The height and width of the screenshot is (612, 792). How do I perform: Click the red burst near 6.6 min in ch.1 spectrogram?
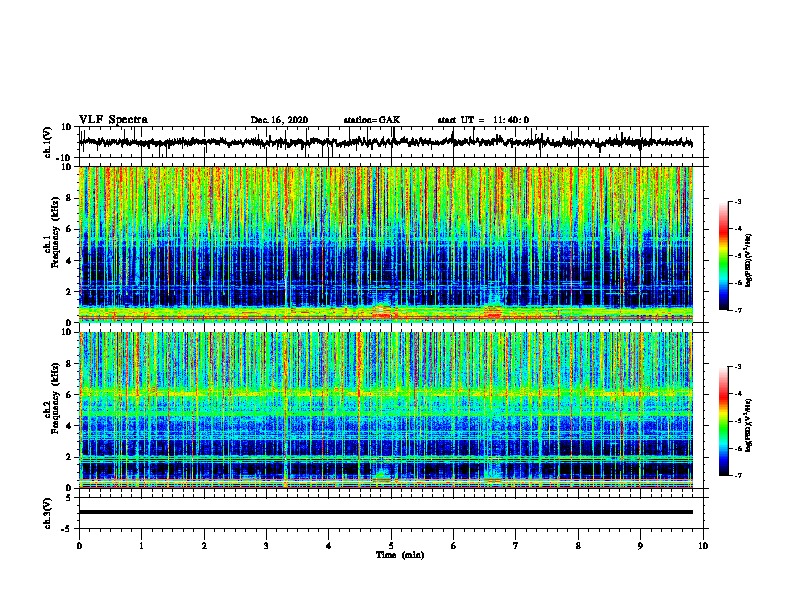[492, 314]
